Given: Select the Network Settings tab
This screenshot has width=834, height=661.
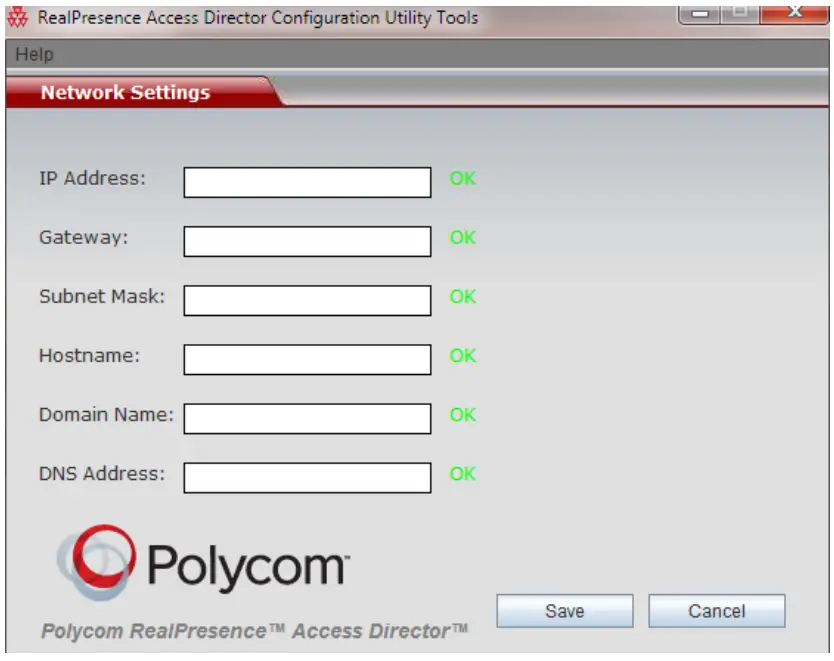Looking at the screenshot, I should [126, 92].
